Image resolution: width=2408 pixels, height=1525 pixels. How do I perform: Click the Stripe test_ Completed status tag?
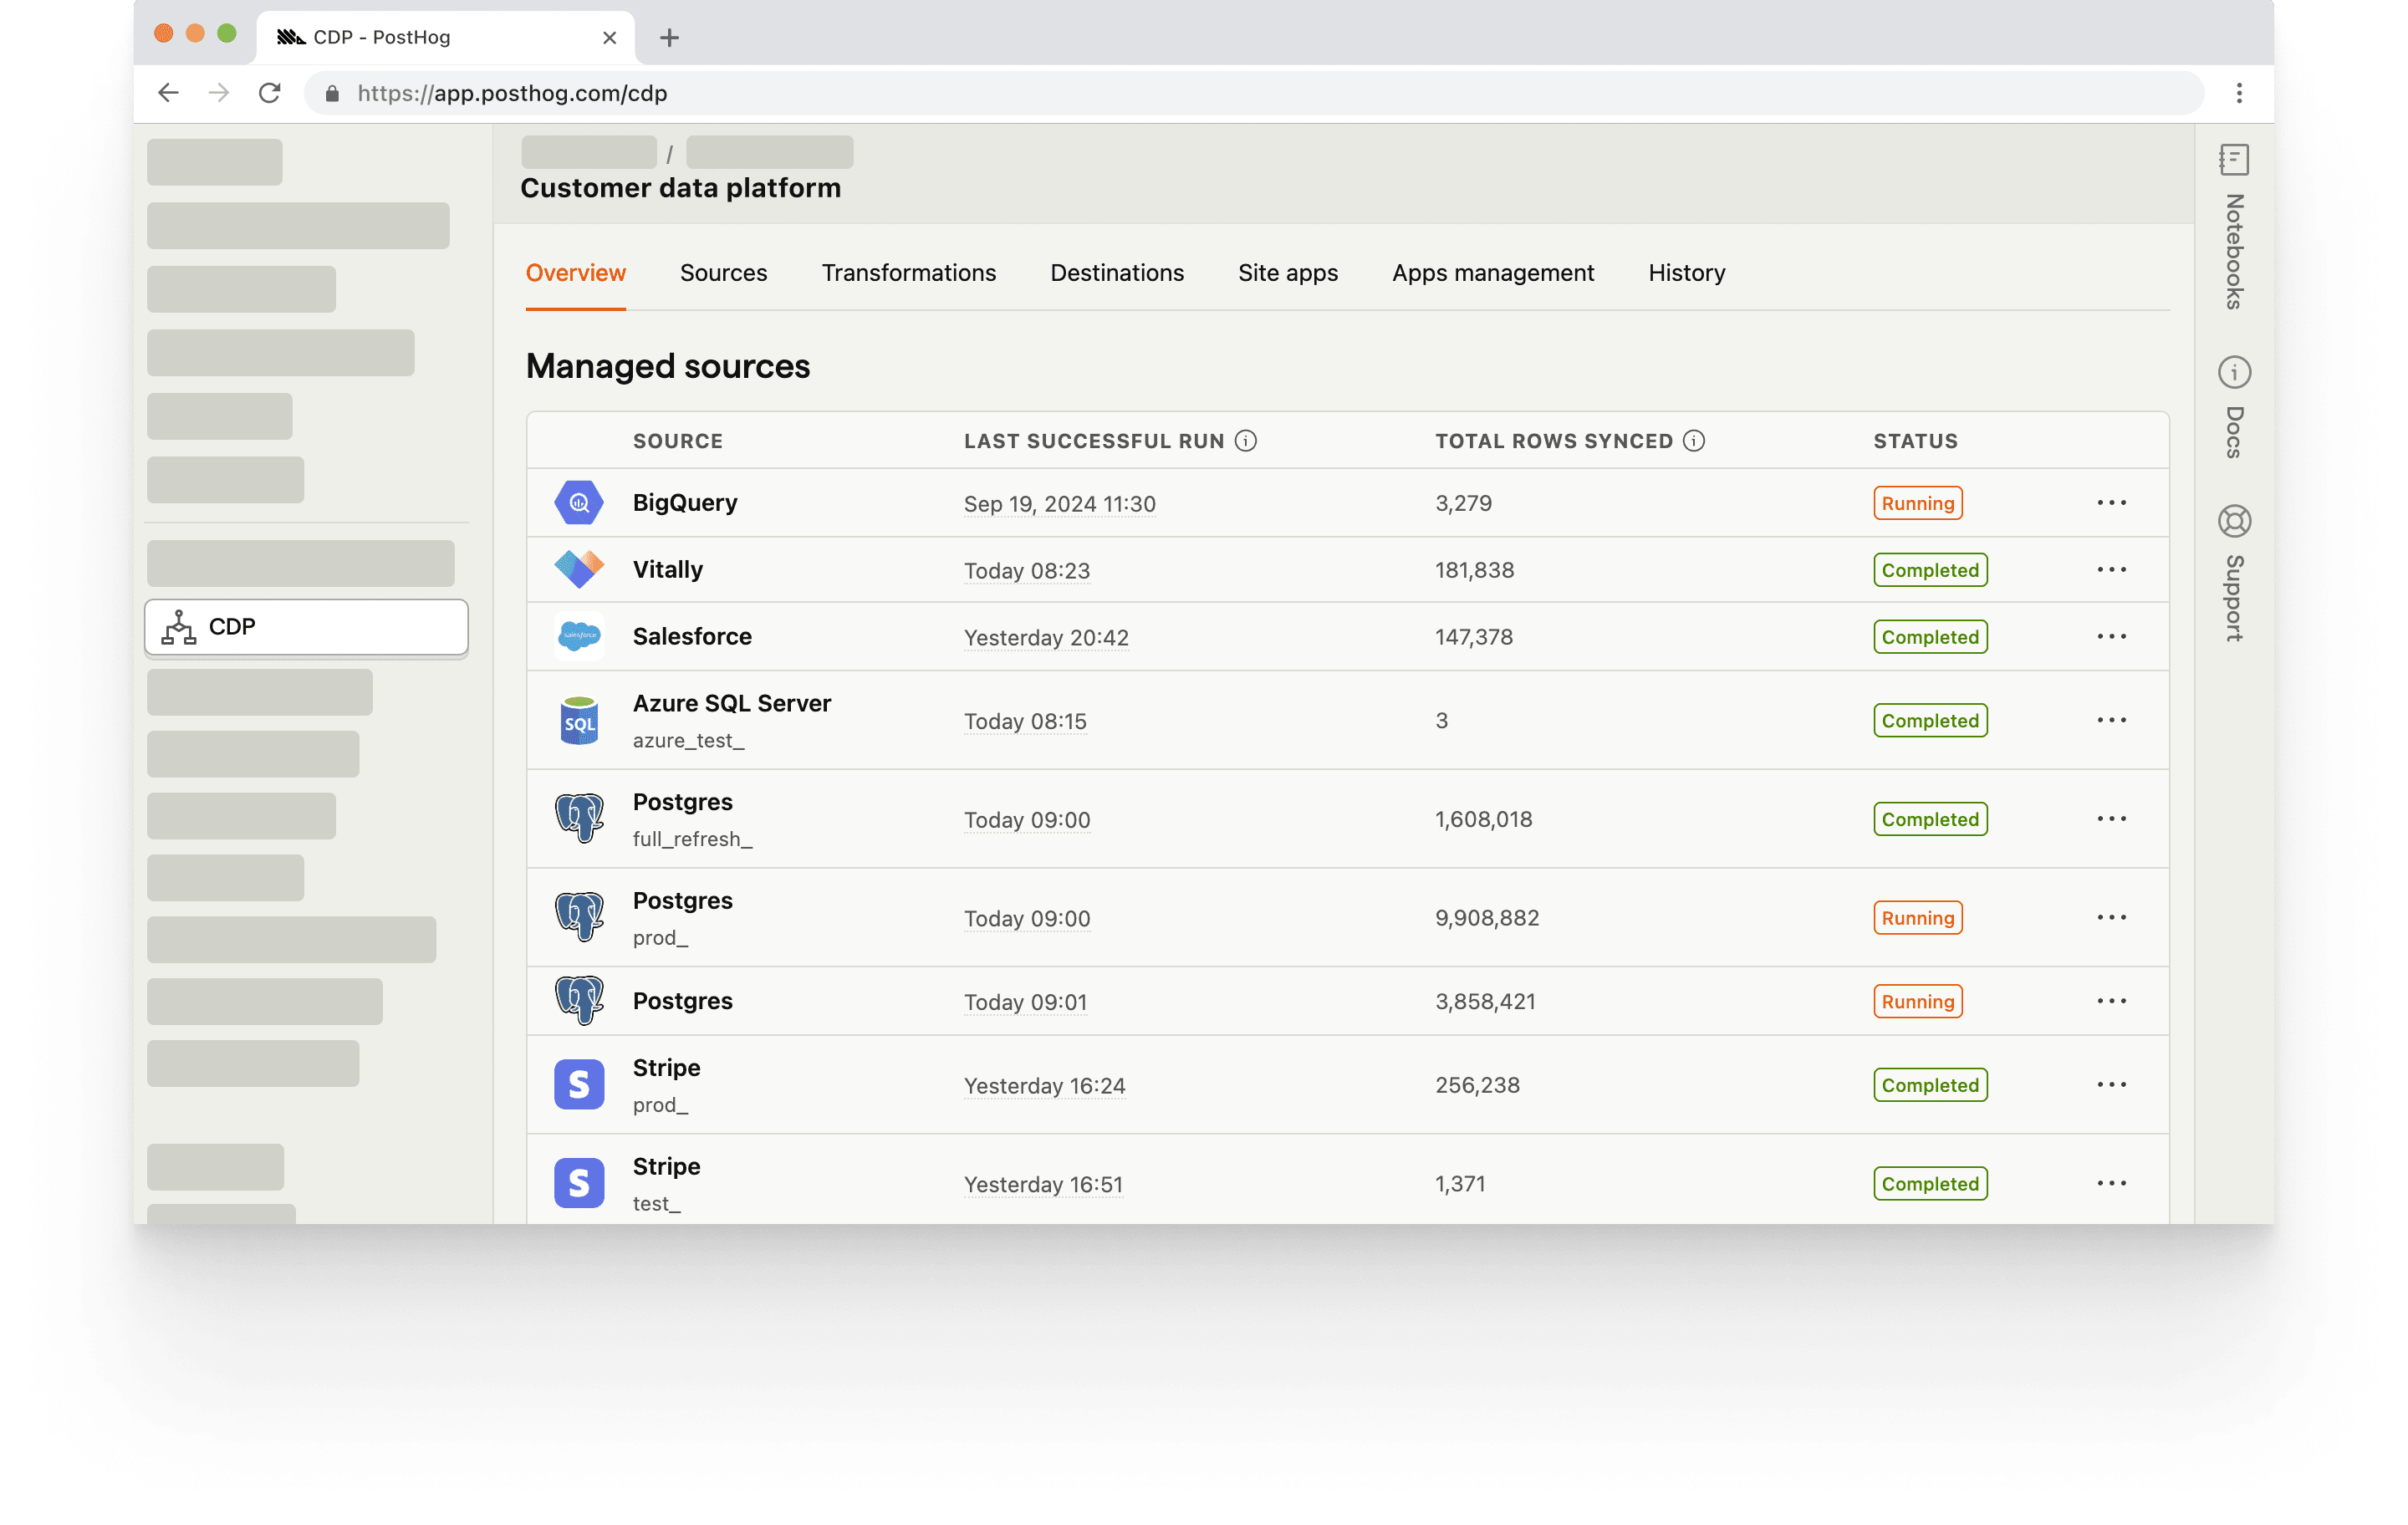(1930, 1183)
